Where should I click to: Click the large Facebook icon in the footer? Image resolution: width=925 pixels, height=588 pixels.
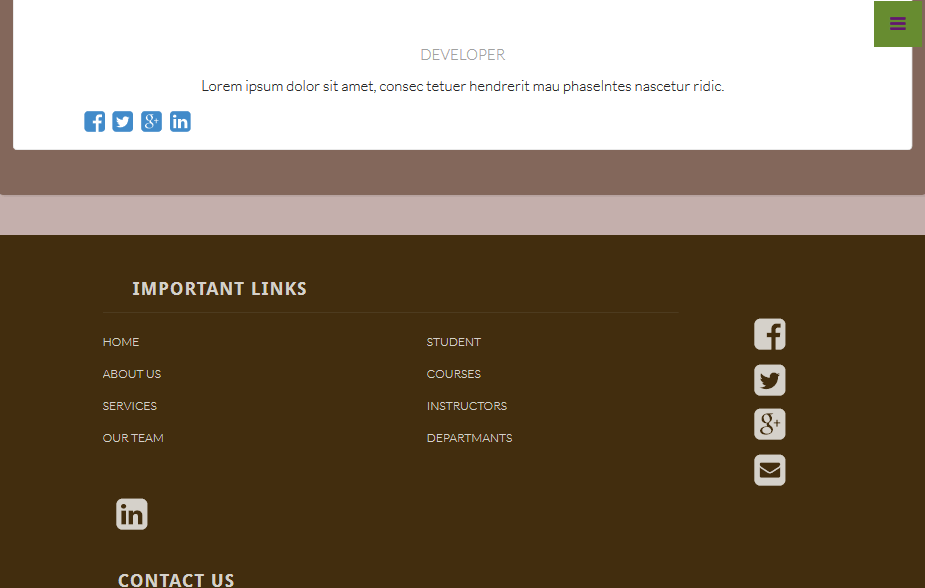coord(769,334)
